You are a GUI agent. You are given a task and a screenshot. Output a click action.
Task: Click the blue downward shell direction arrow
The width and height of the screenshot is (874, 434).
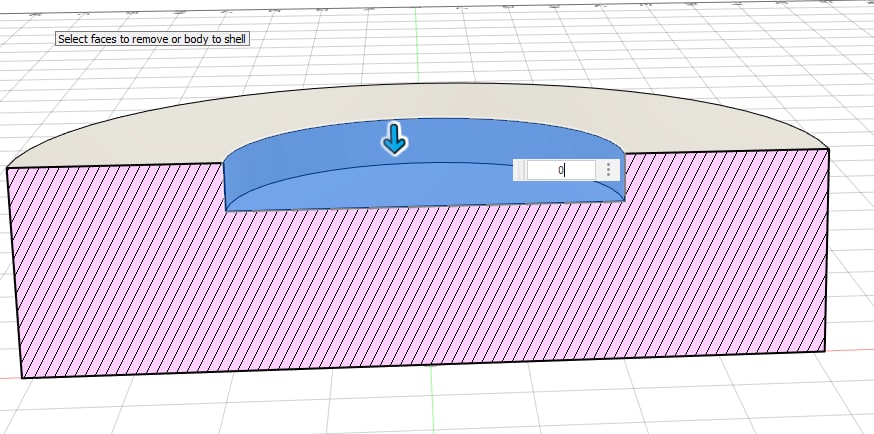395,139
